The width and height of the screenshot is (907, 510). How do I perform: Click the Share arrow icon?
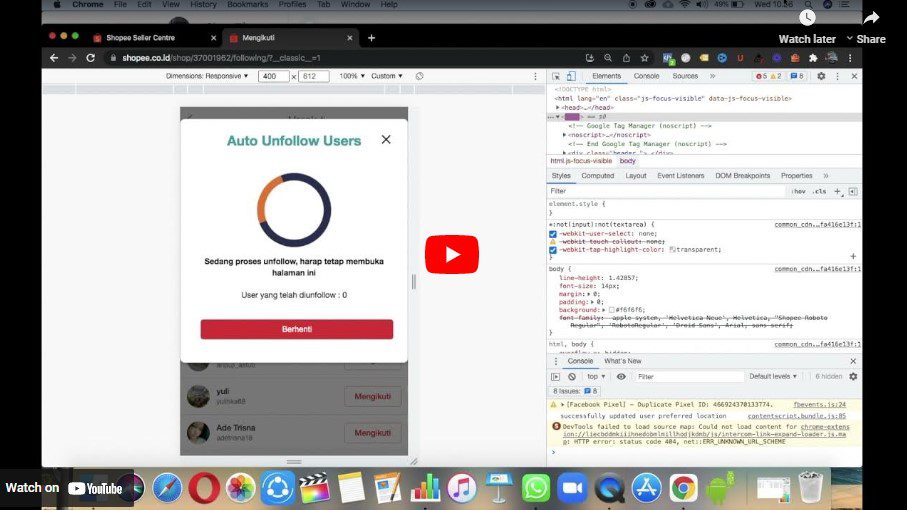click(871, 18)
